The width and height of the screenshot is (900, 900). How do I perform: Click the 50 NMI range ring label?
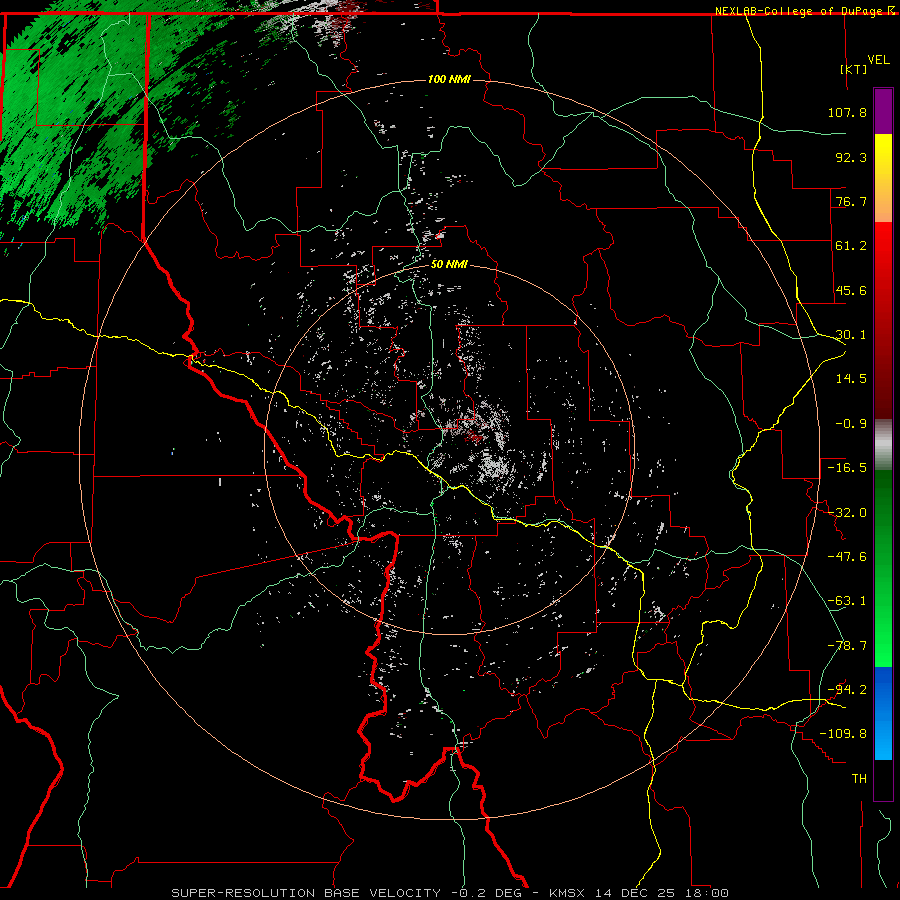449,265
